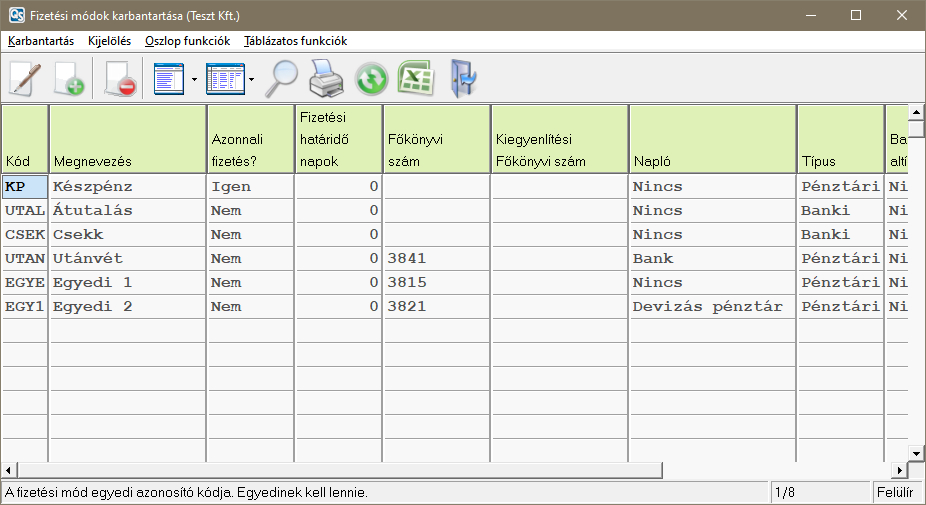Select the 3841 Főkönyvi szám cell
Viewport: 926px width, 505px height.
pyautogui.click(x=435, y=258)
